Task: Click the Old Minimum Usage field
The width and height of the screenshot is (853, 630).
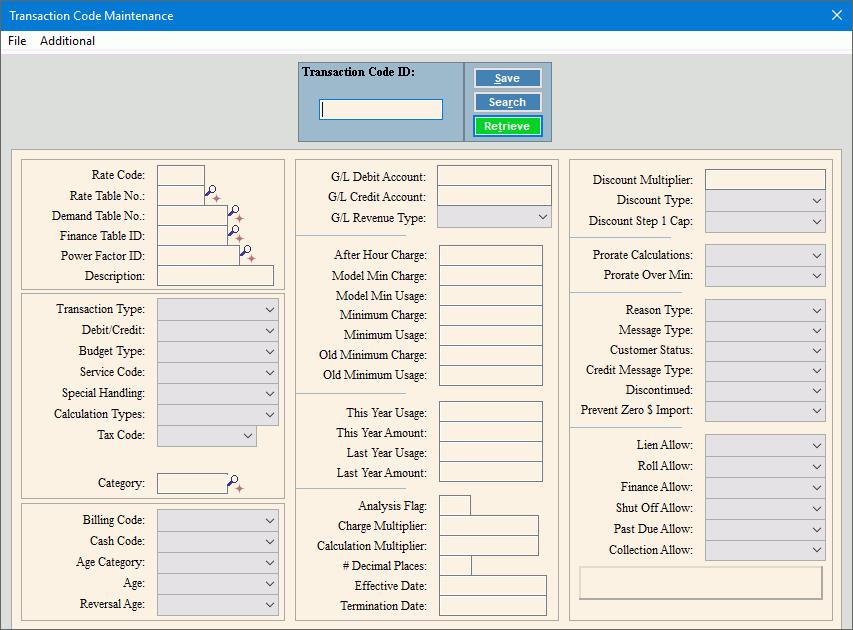Action: coord(491,375)
